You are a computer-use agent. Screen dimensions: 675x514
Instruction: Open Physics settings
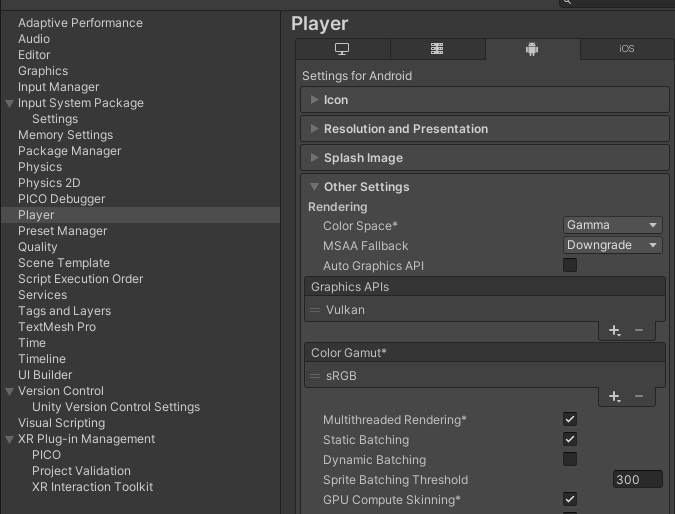pyautogui.click(x=40, y=167)
